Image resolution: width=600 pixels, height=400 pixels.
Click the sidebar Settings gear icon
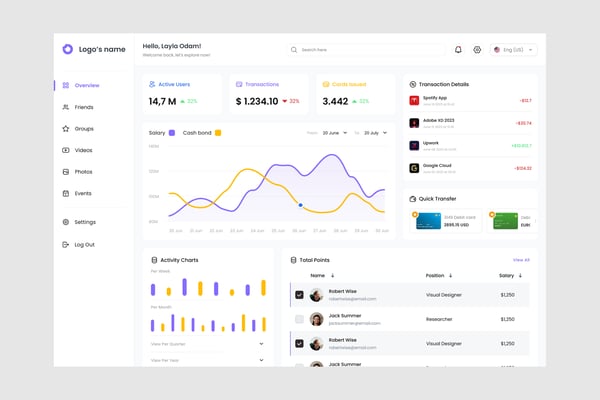[66, 222]
